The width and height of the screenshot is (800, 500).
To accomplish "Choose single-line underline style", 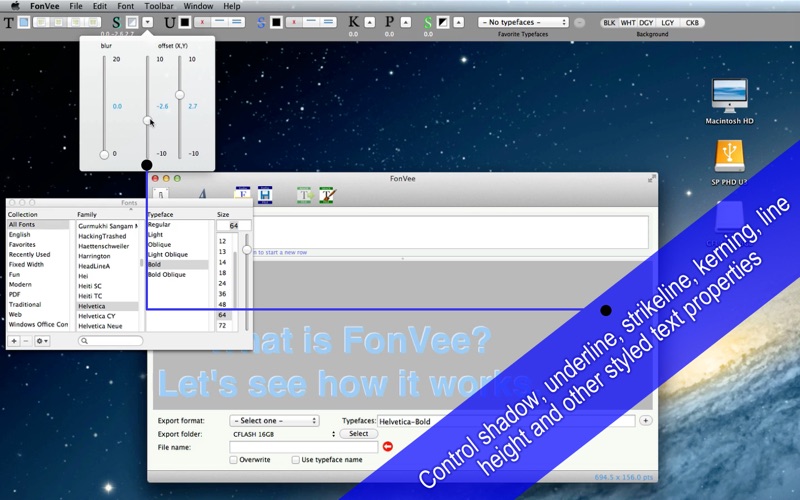I will [x=220, y=22].
